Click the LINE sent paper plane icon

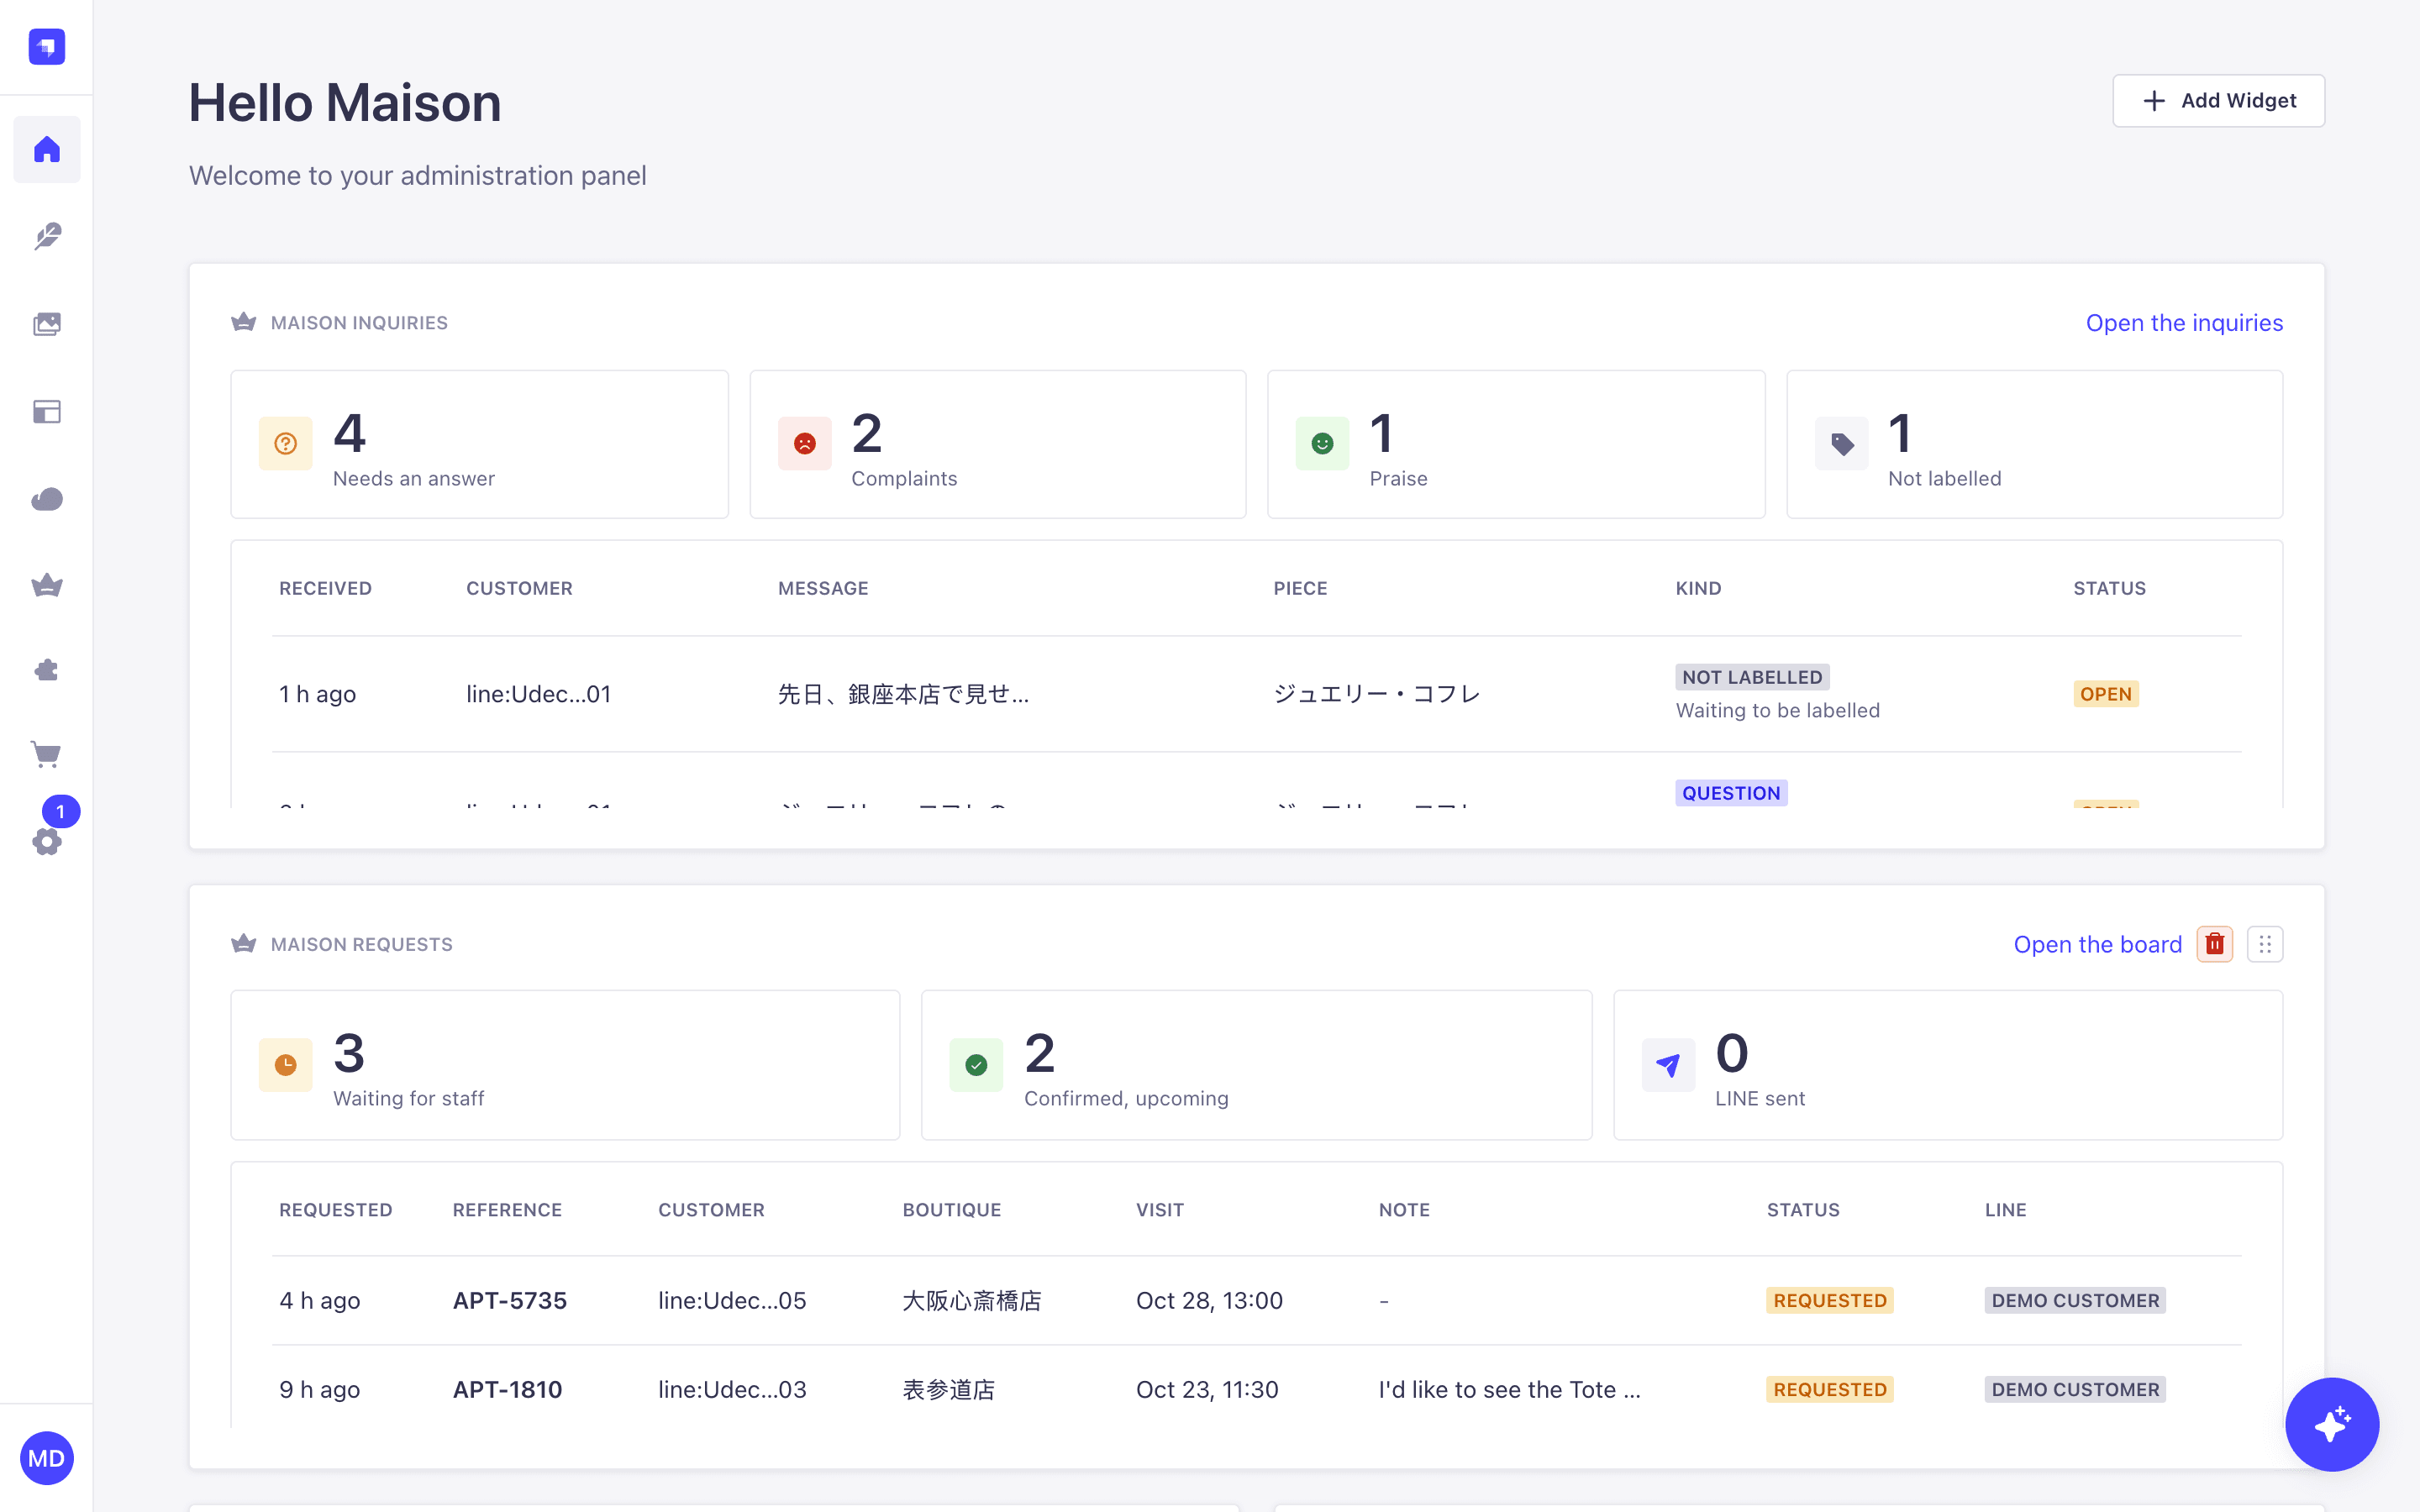(1668, 1065)
